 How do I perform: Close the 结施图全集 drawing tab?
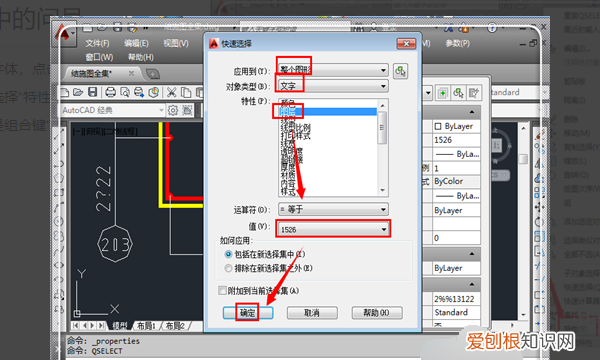coord(131,73)
